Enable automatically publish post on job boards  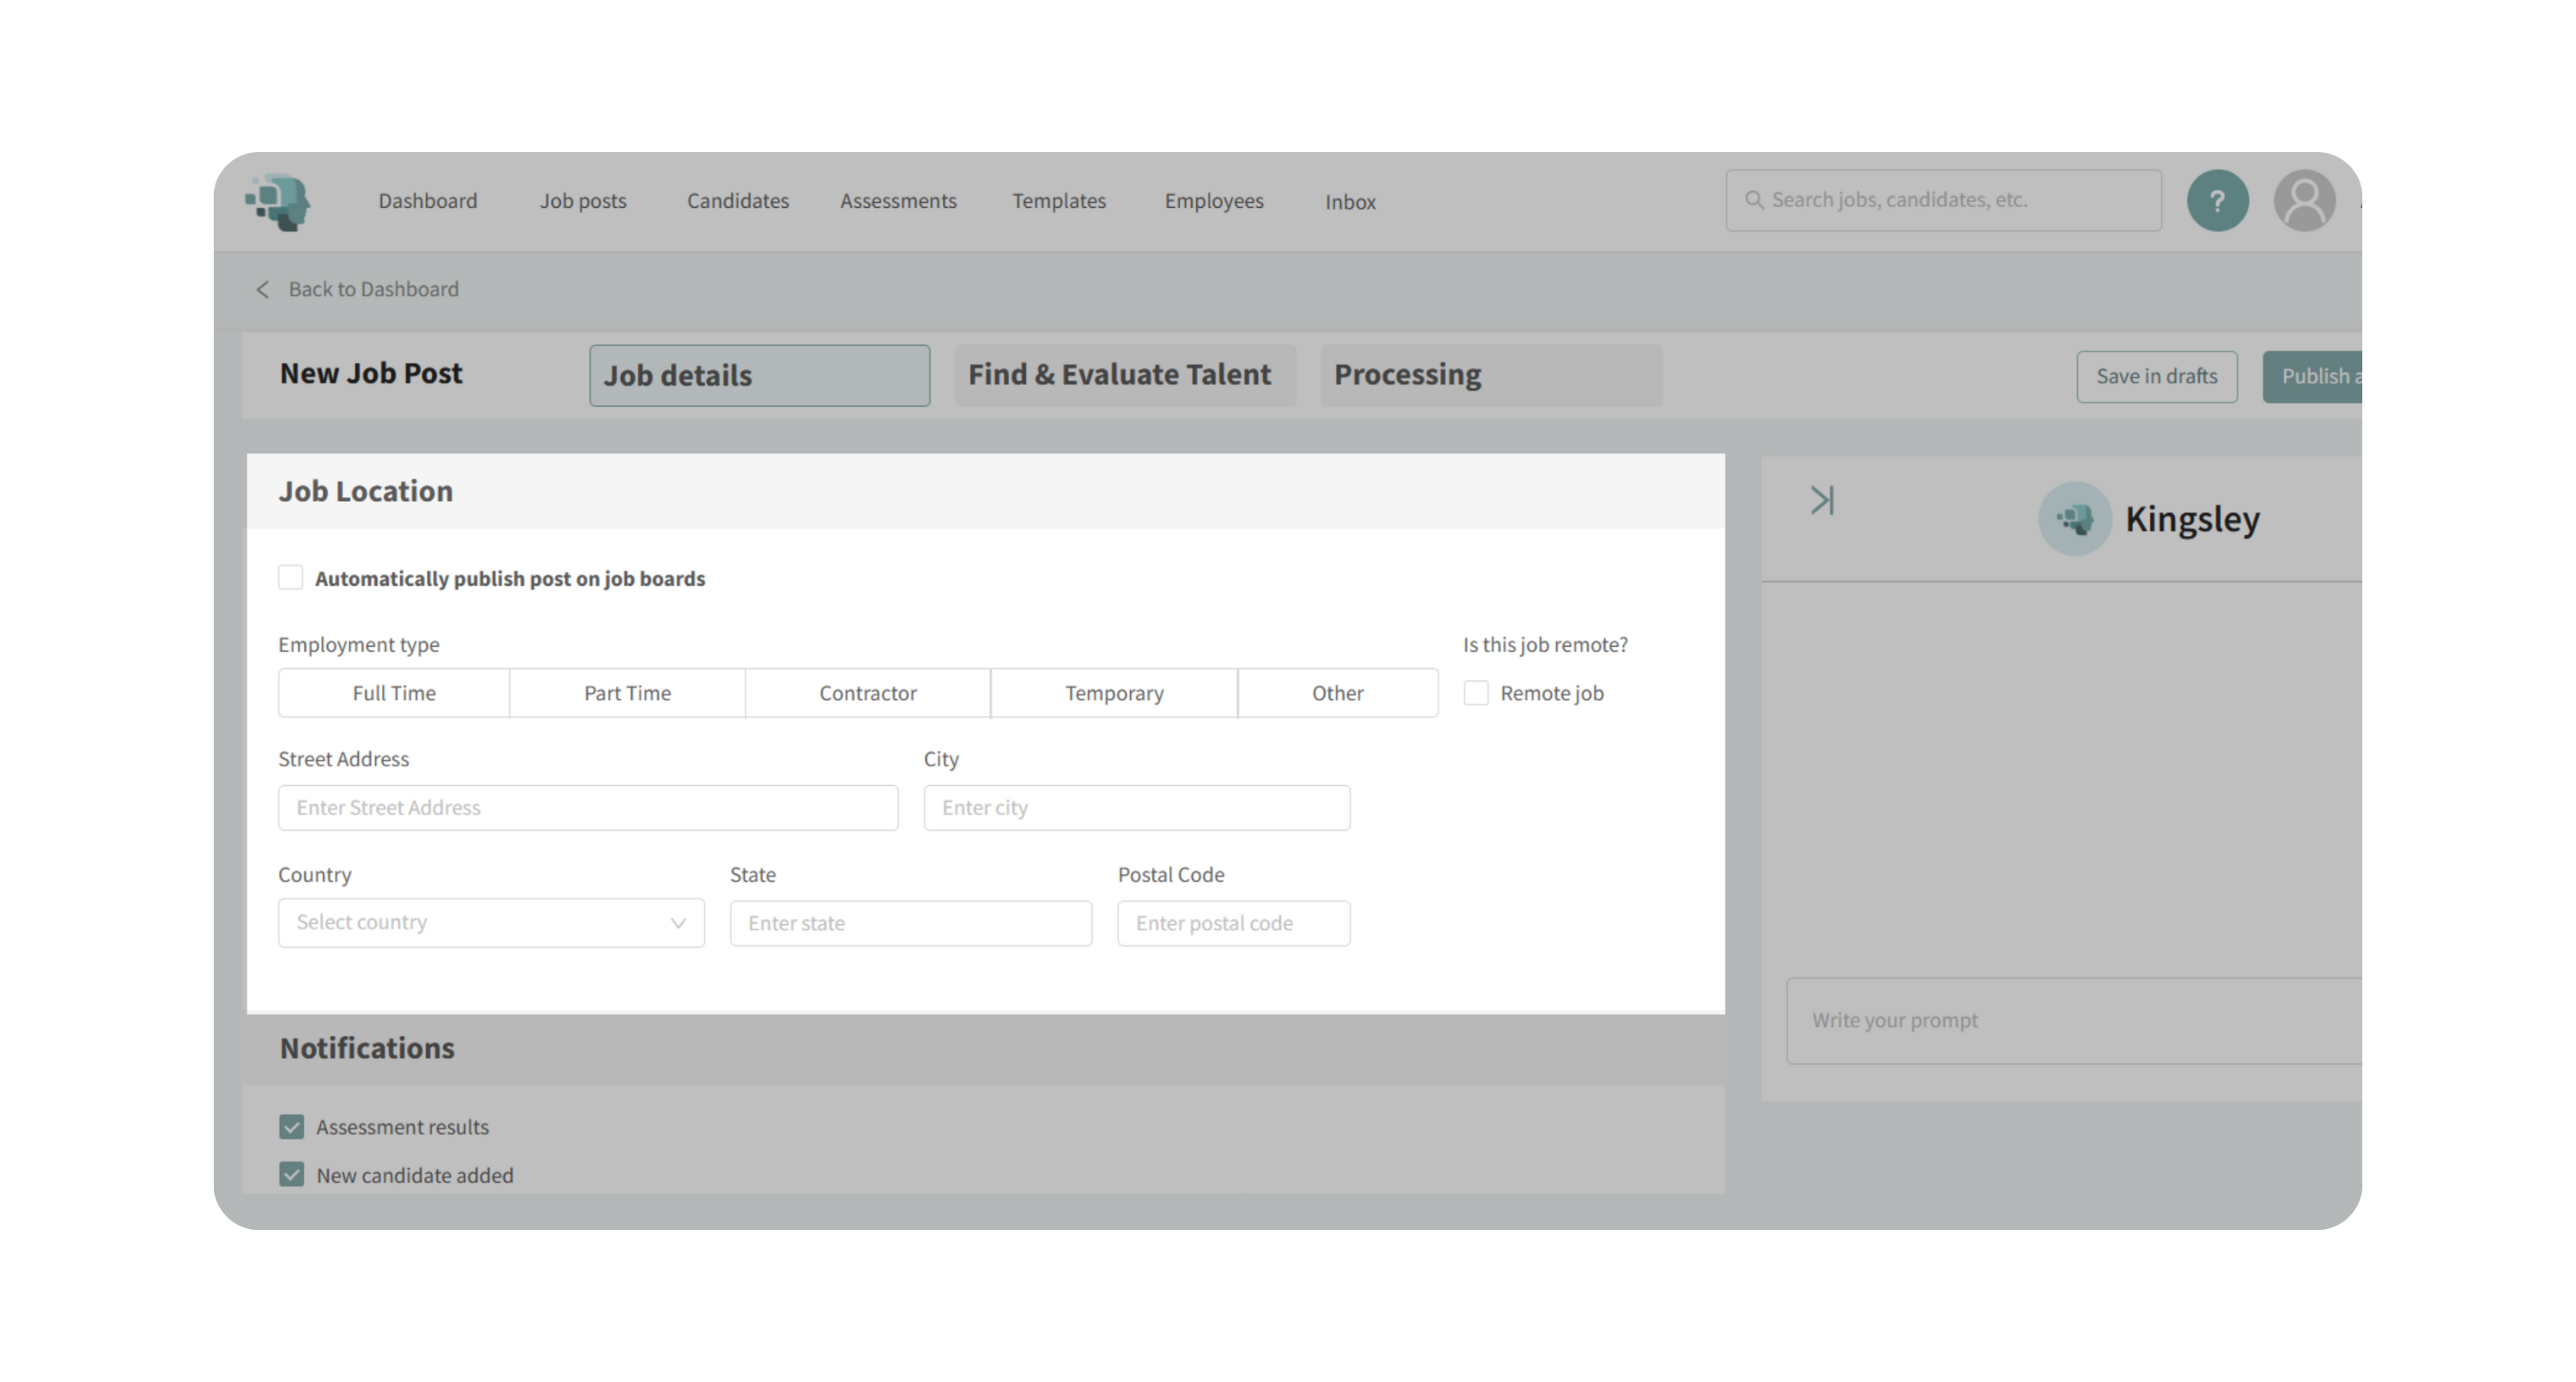[291, 578]
